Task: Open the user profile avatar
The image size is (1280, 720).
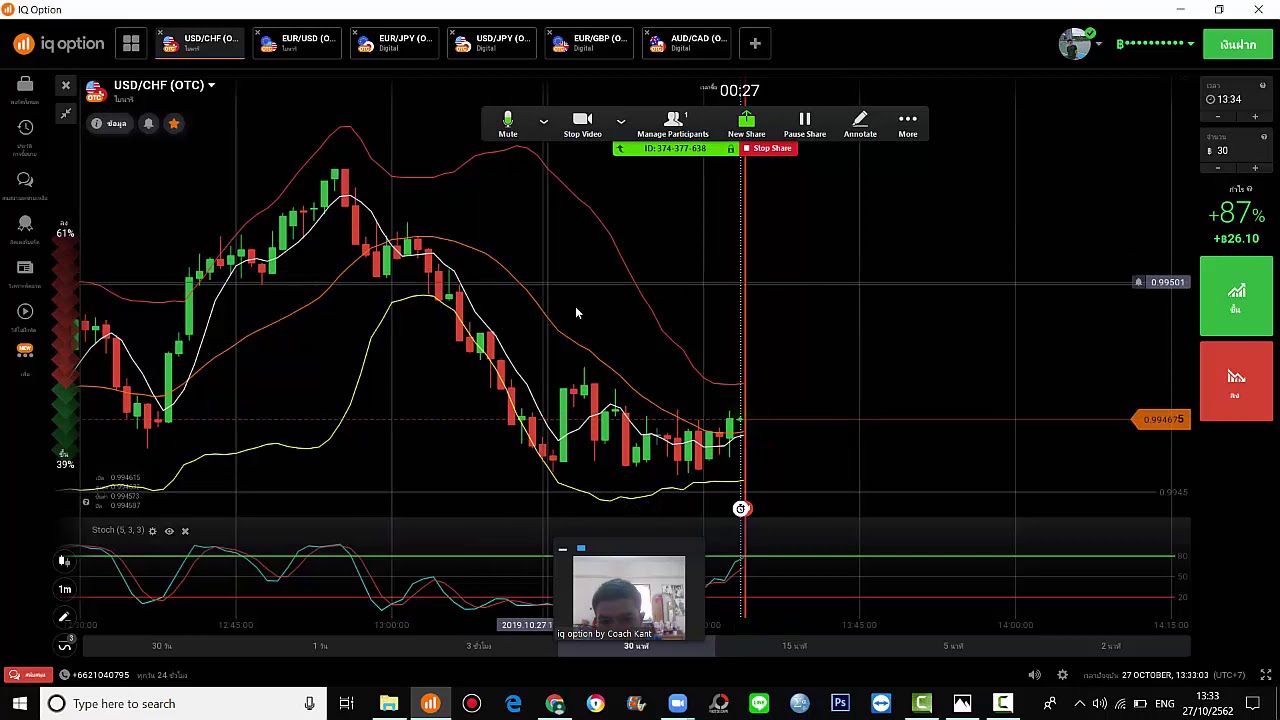Action: pyautogui.click(x=1075, y=43)
